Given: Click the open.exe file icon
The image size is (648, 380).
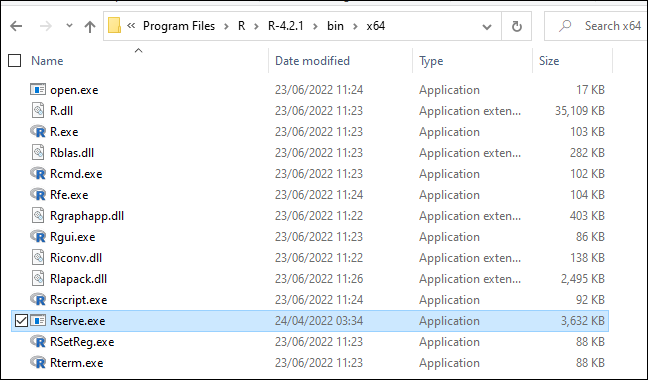Looking at the screenshot, I should tap(38, 89).
